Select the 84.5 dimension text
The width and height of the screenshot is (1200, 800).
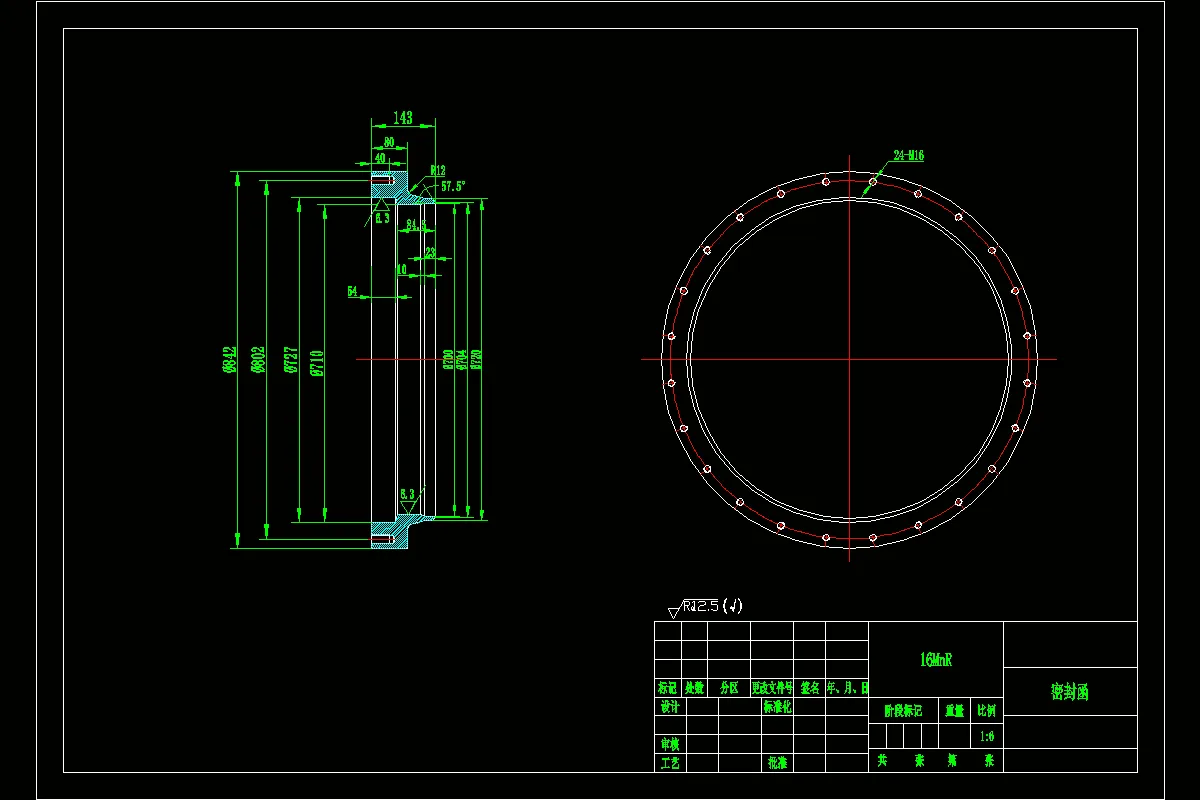pos(416,226)
